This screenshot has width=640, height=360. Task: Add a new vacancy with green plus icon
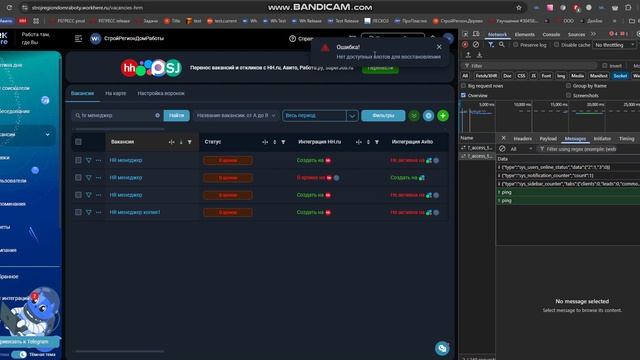pos(443,116)
